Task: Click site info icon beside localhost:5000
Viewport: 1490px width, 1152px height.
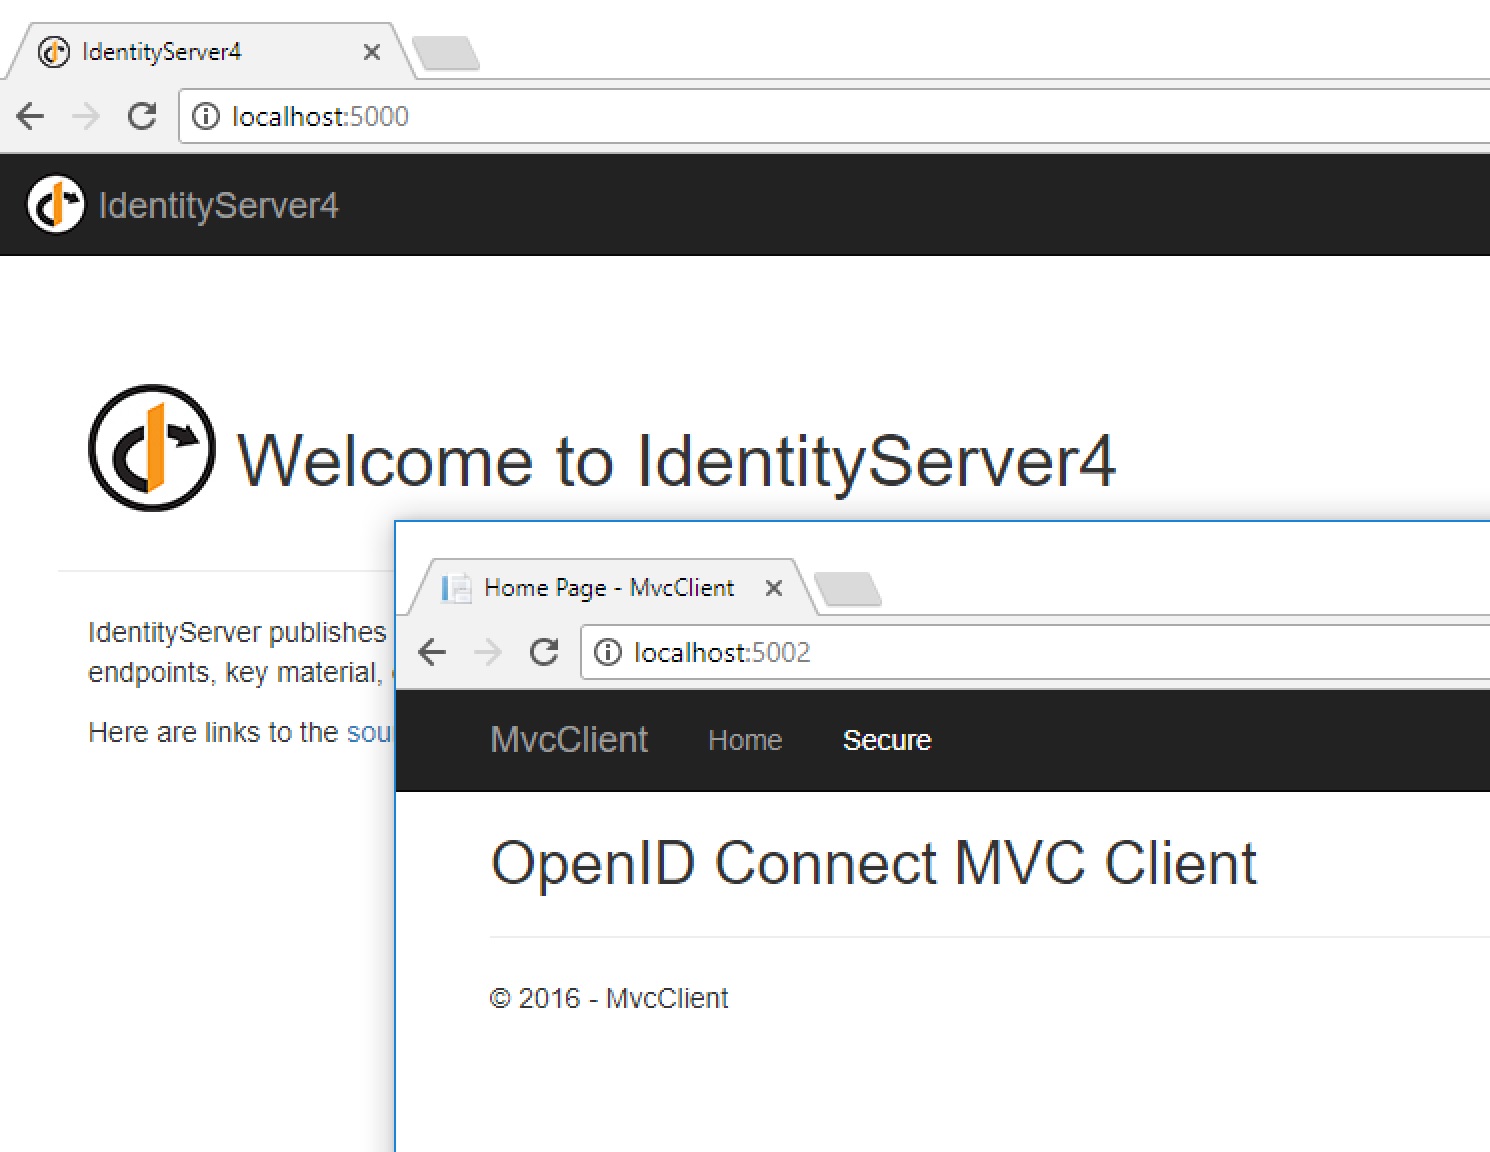Action: 206,117
